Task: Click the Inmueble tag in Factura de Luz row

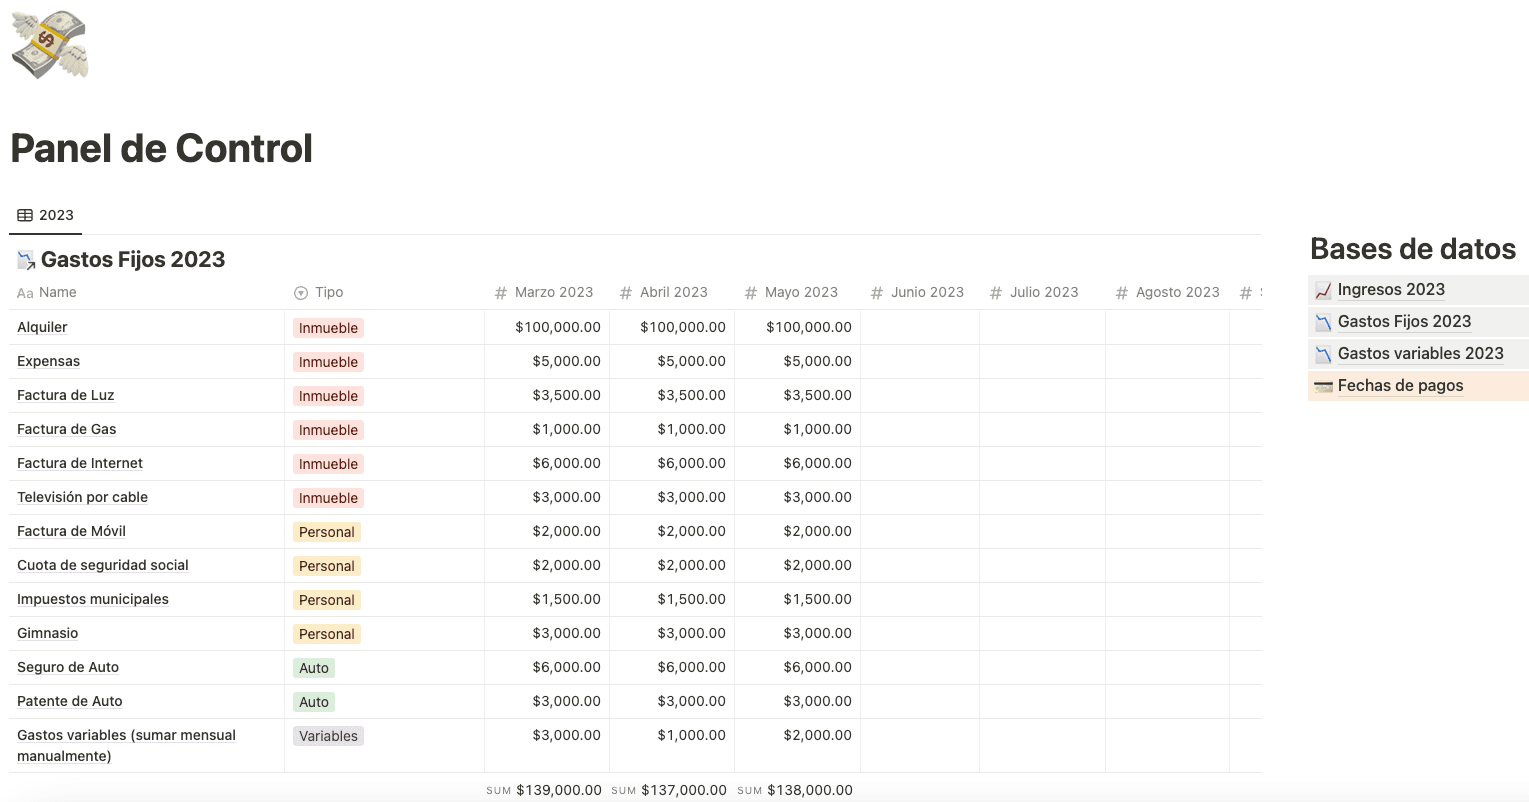Action: [x=328, y=396]
